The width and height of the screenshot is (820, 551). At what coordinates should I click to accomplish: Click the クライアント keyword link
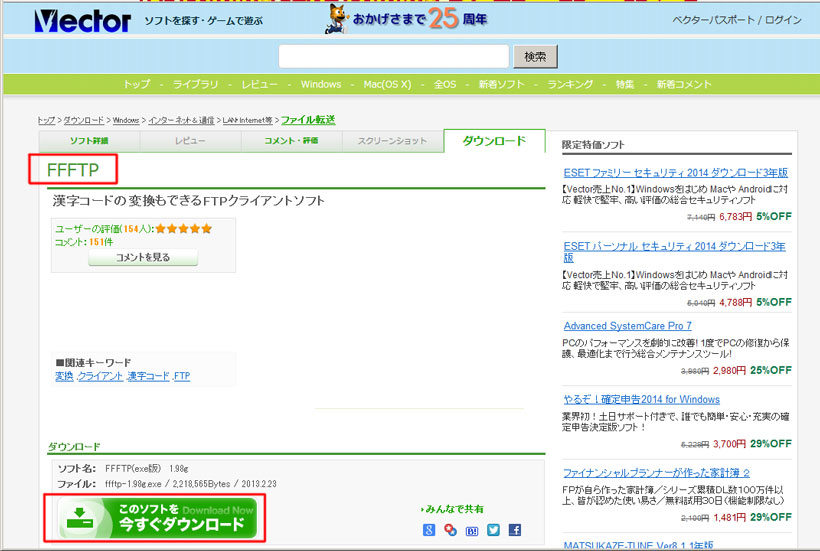point(100,376)
